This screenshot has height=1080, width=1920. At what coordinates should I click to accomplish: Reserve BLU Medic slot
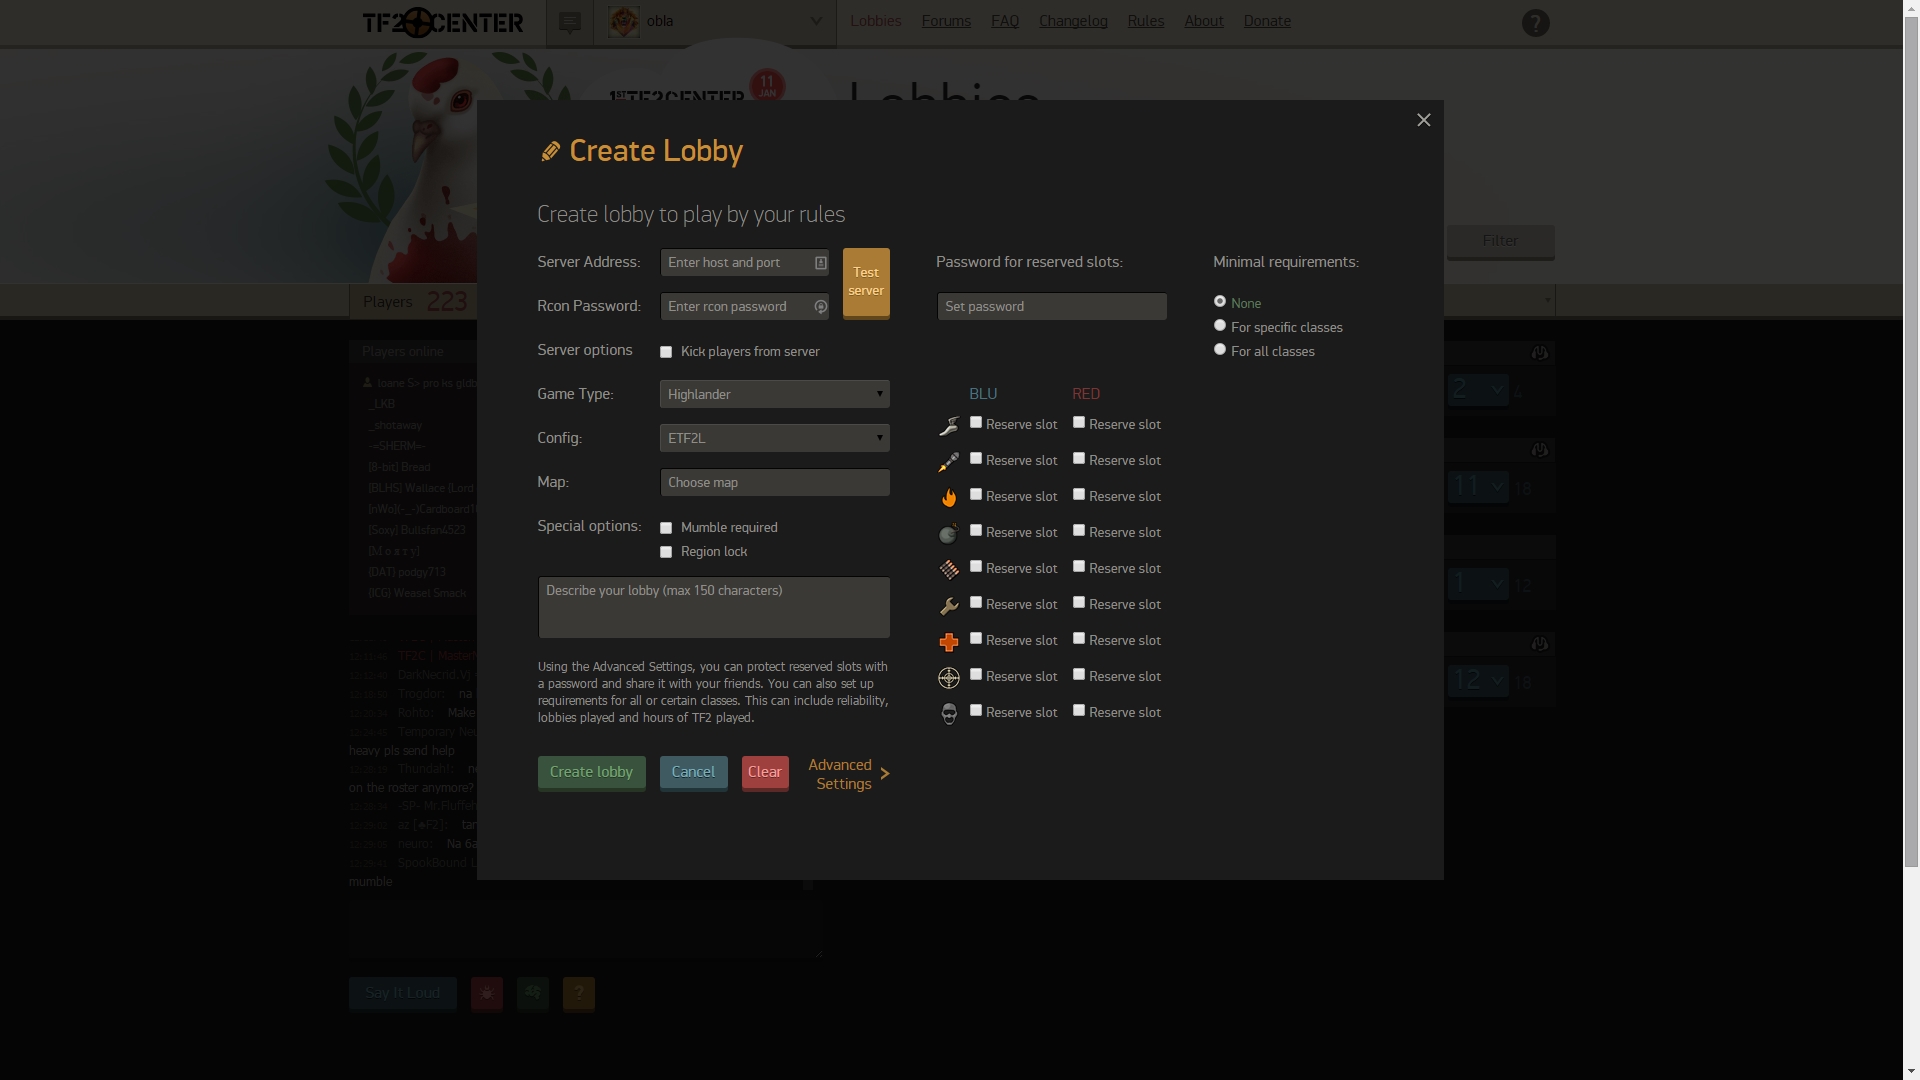(976, 639)
